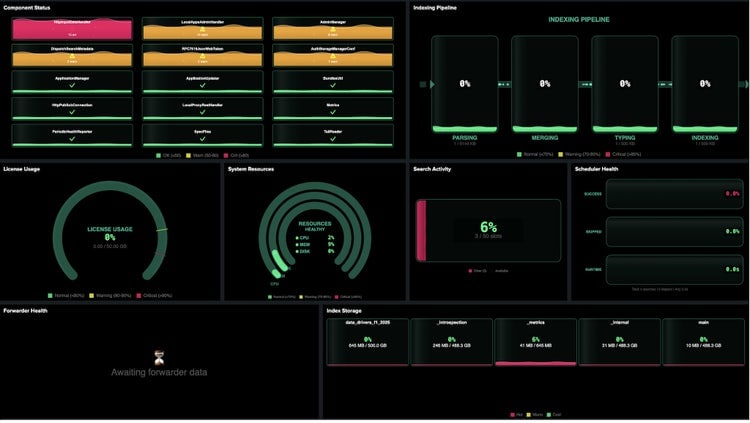Viewport: 750px width, 423px height.
Task: Click the warning icon in LocalAppsAdminHandler card
Action: [202, 29]
